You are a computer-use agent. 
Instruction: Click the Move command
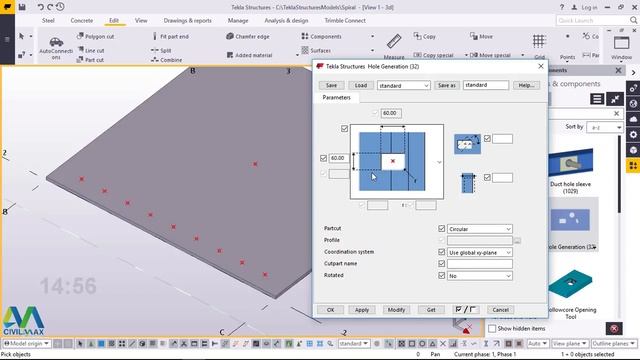[481, 36]
